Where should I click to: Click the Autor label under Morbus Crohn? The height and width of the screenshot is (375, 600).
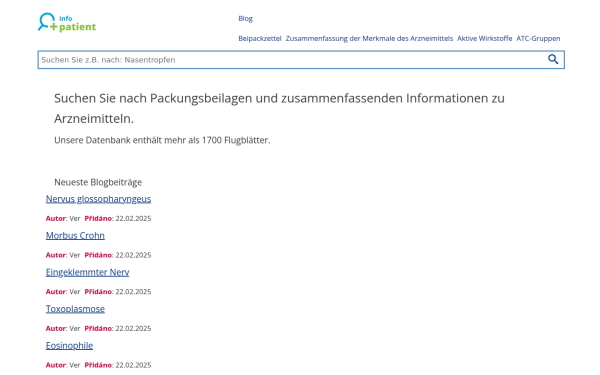[56, 255]
